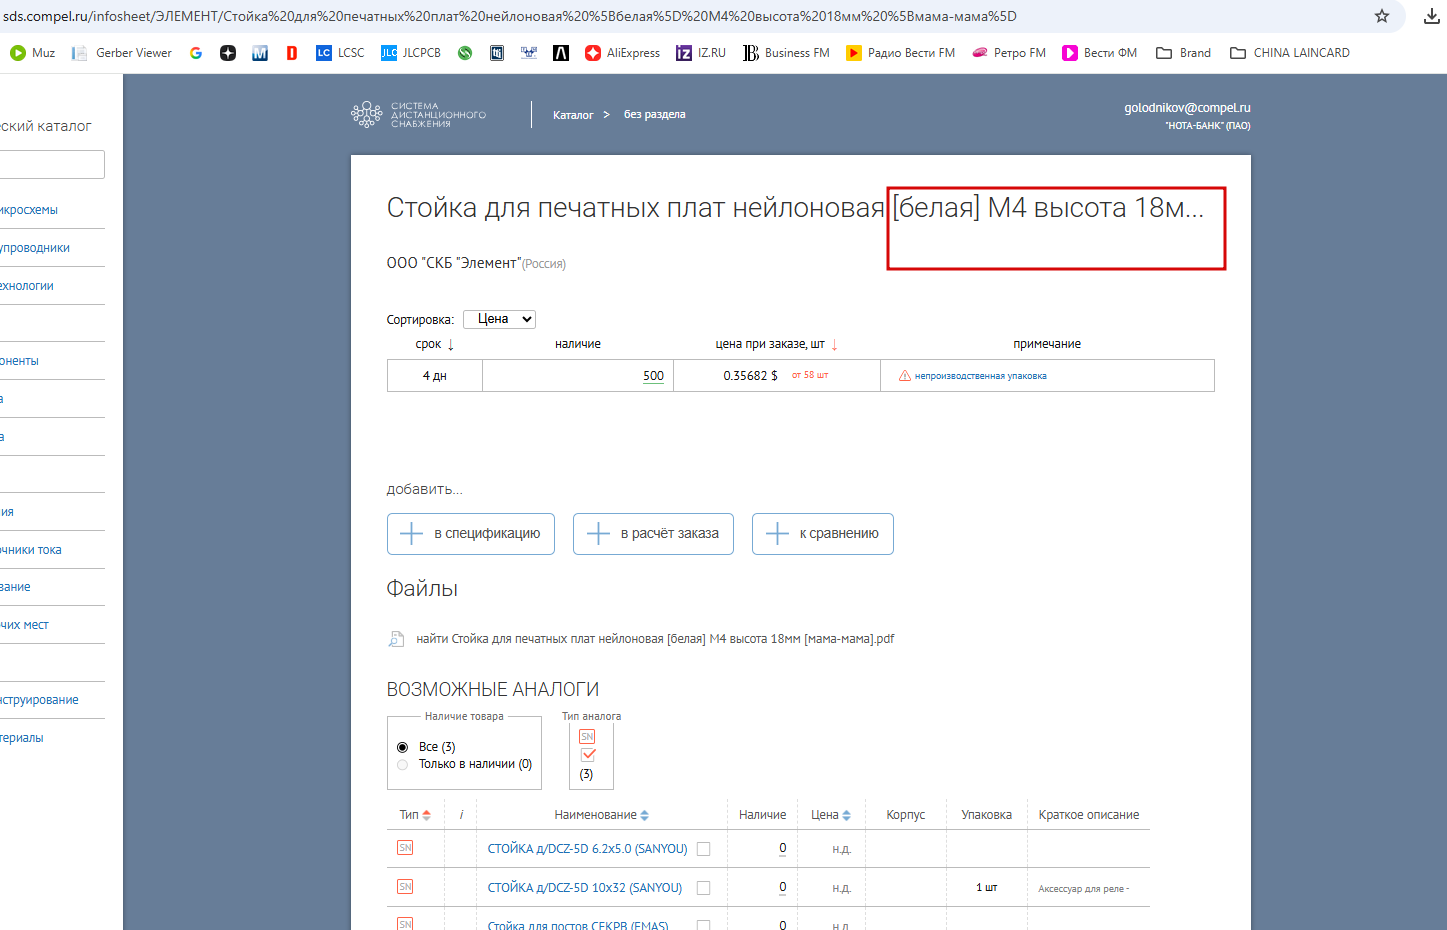
Task: Add item к сравнению
Action: coord(823,534)
